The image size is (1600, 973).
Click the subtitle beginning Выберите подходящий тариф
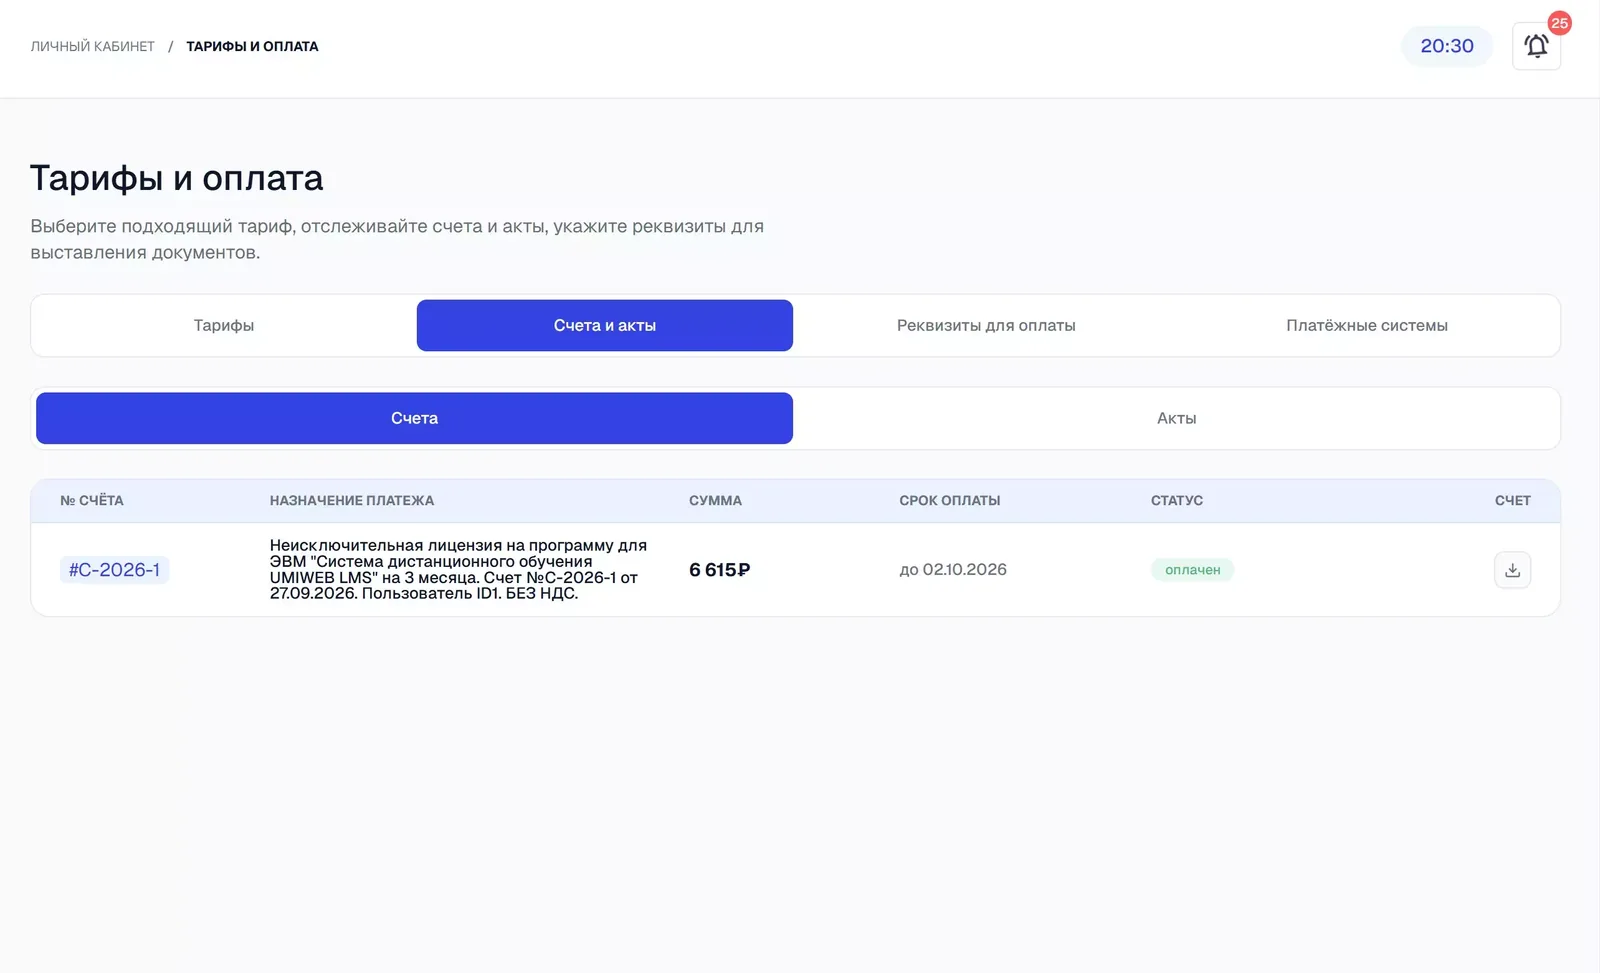(397, 239)
